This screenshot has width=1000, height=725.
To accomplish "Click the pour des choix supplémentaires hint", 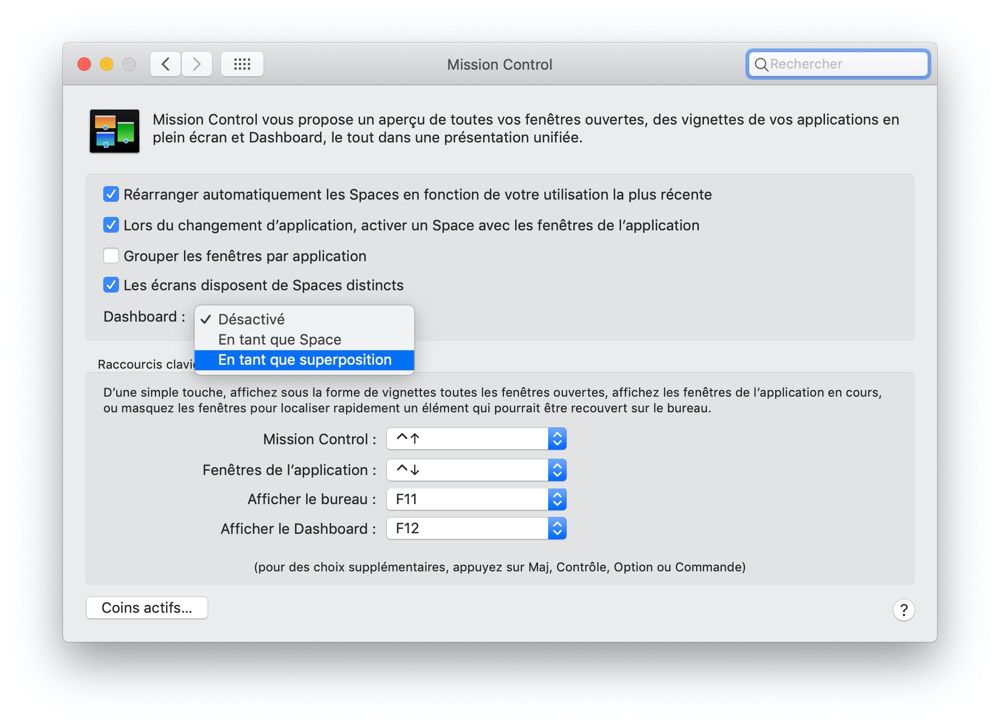I will (x=499, y=567).
